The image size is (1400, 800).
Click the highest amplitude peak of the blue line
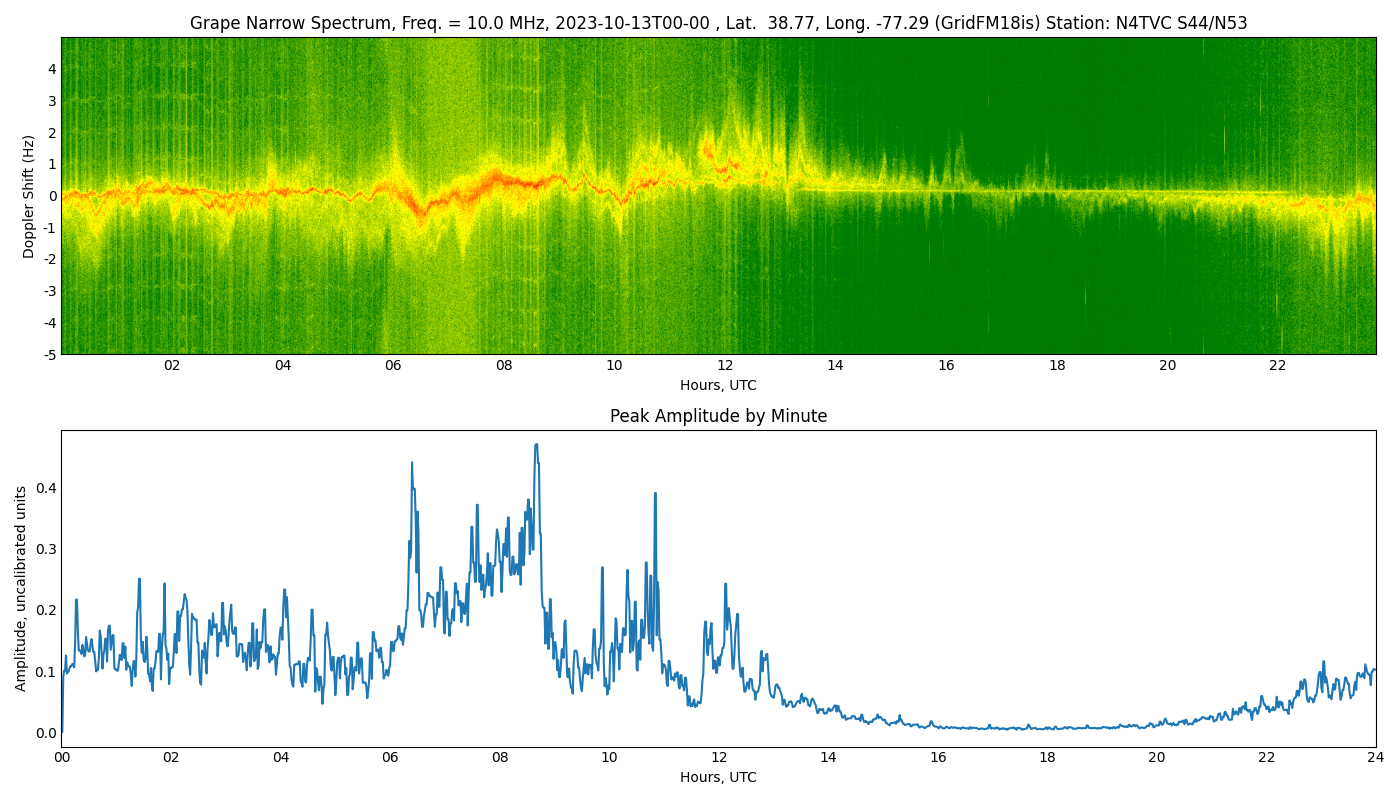pyautogui.click(x=536, y=445)
